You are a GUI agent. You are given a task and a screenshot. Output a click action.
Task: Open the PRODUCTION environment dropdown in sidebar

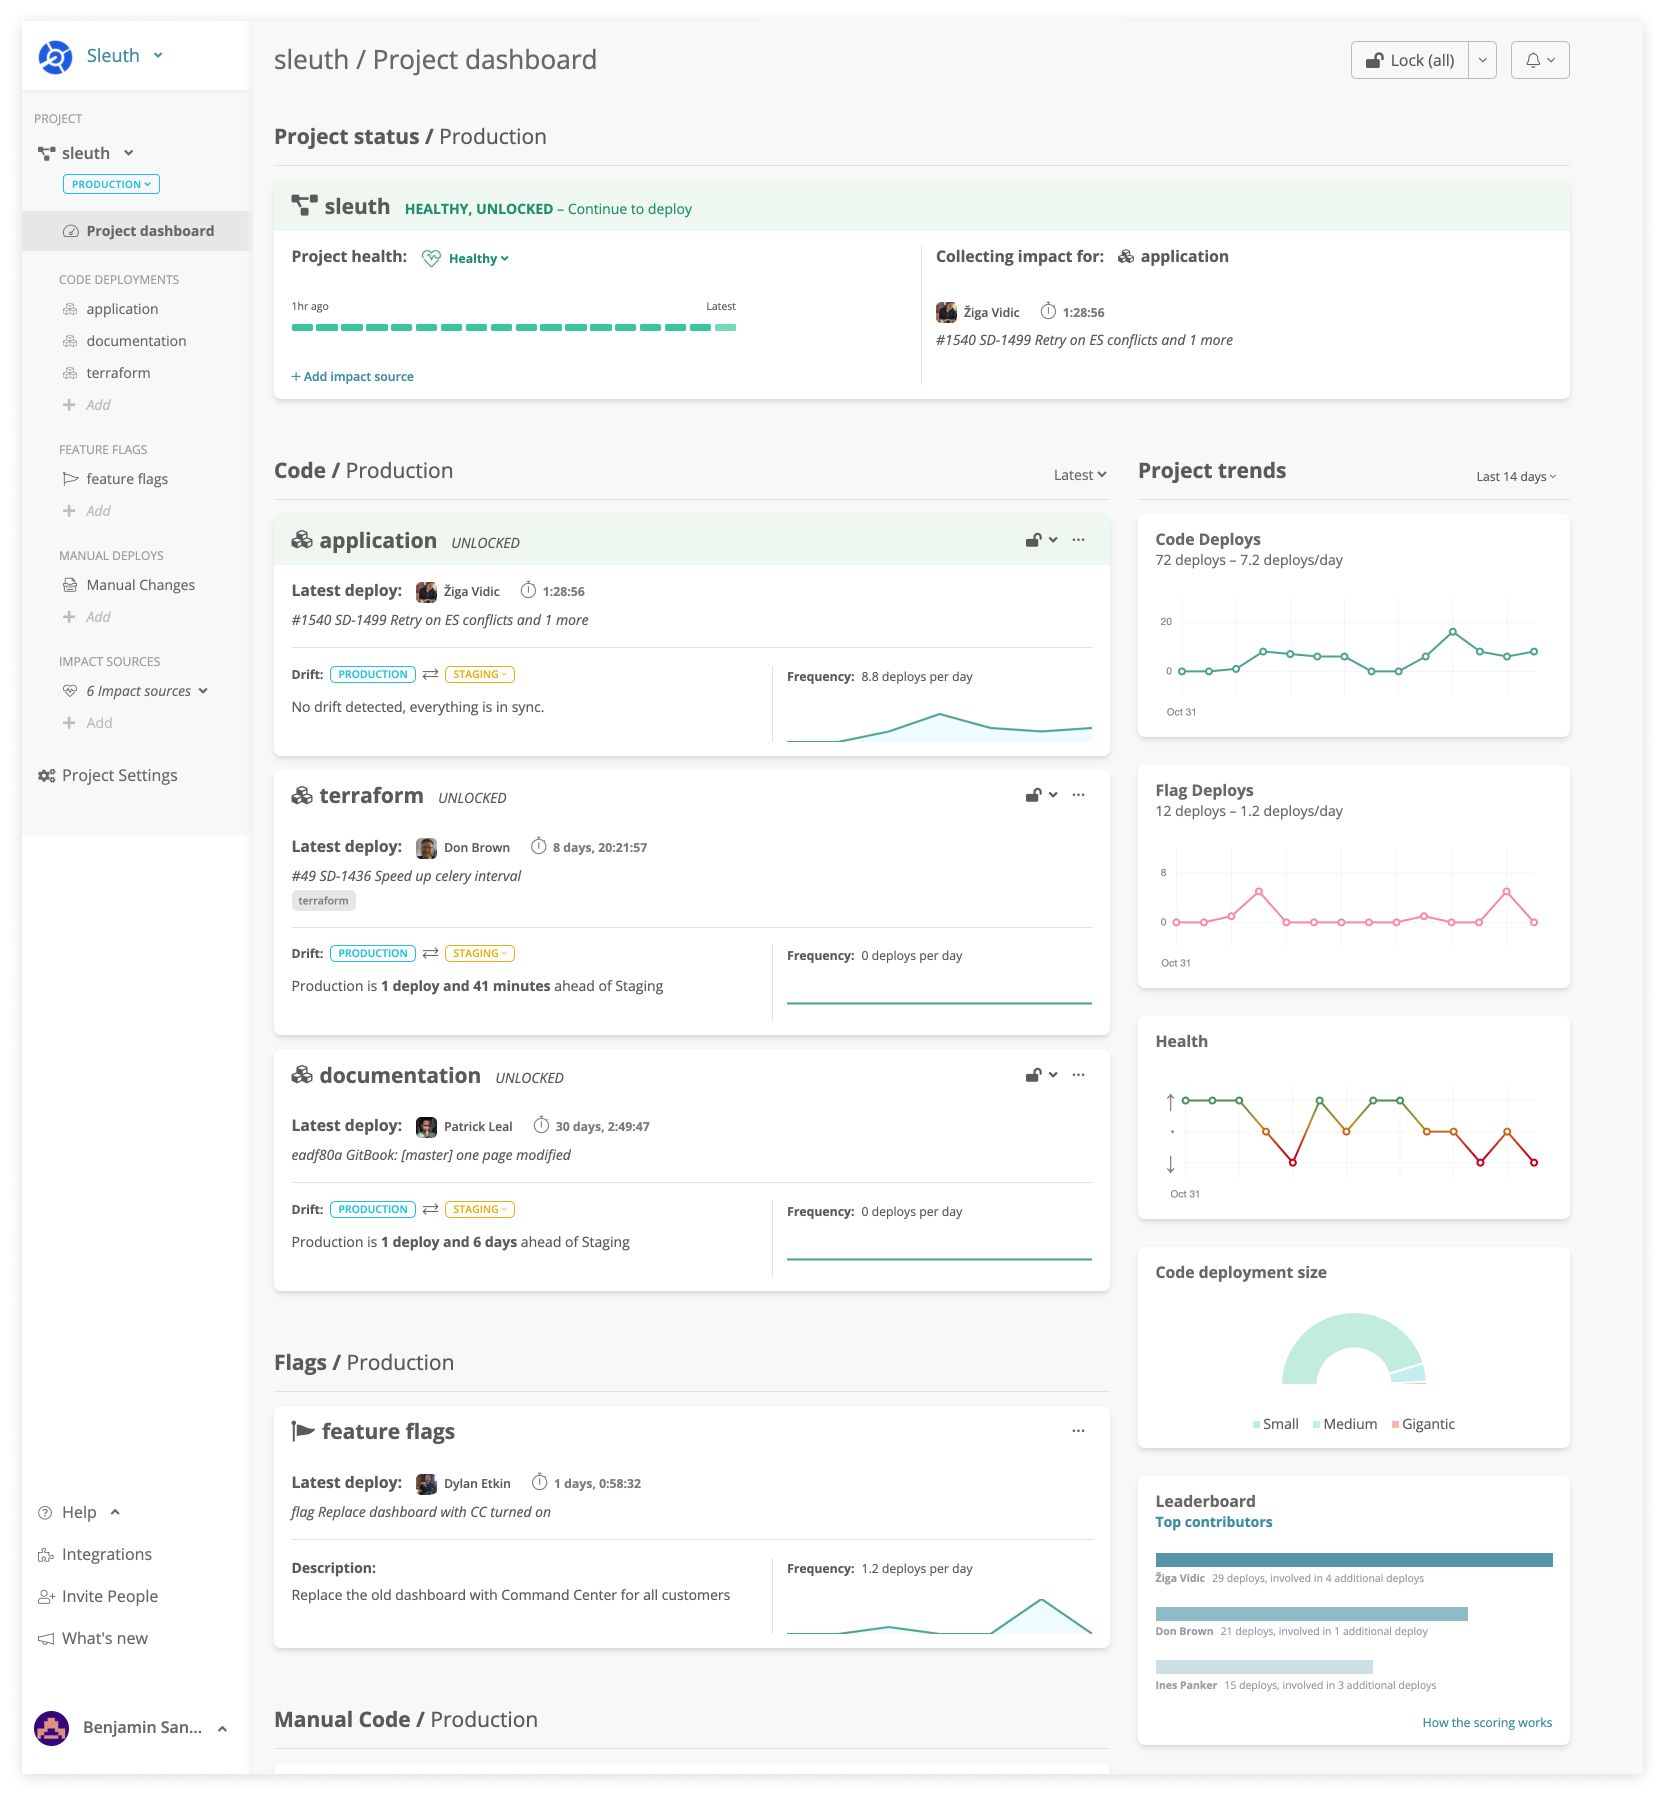pyautogui.click(x=111, y=184)
